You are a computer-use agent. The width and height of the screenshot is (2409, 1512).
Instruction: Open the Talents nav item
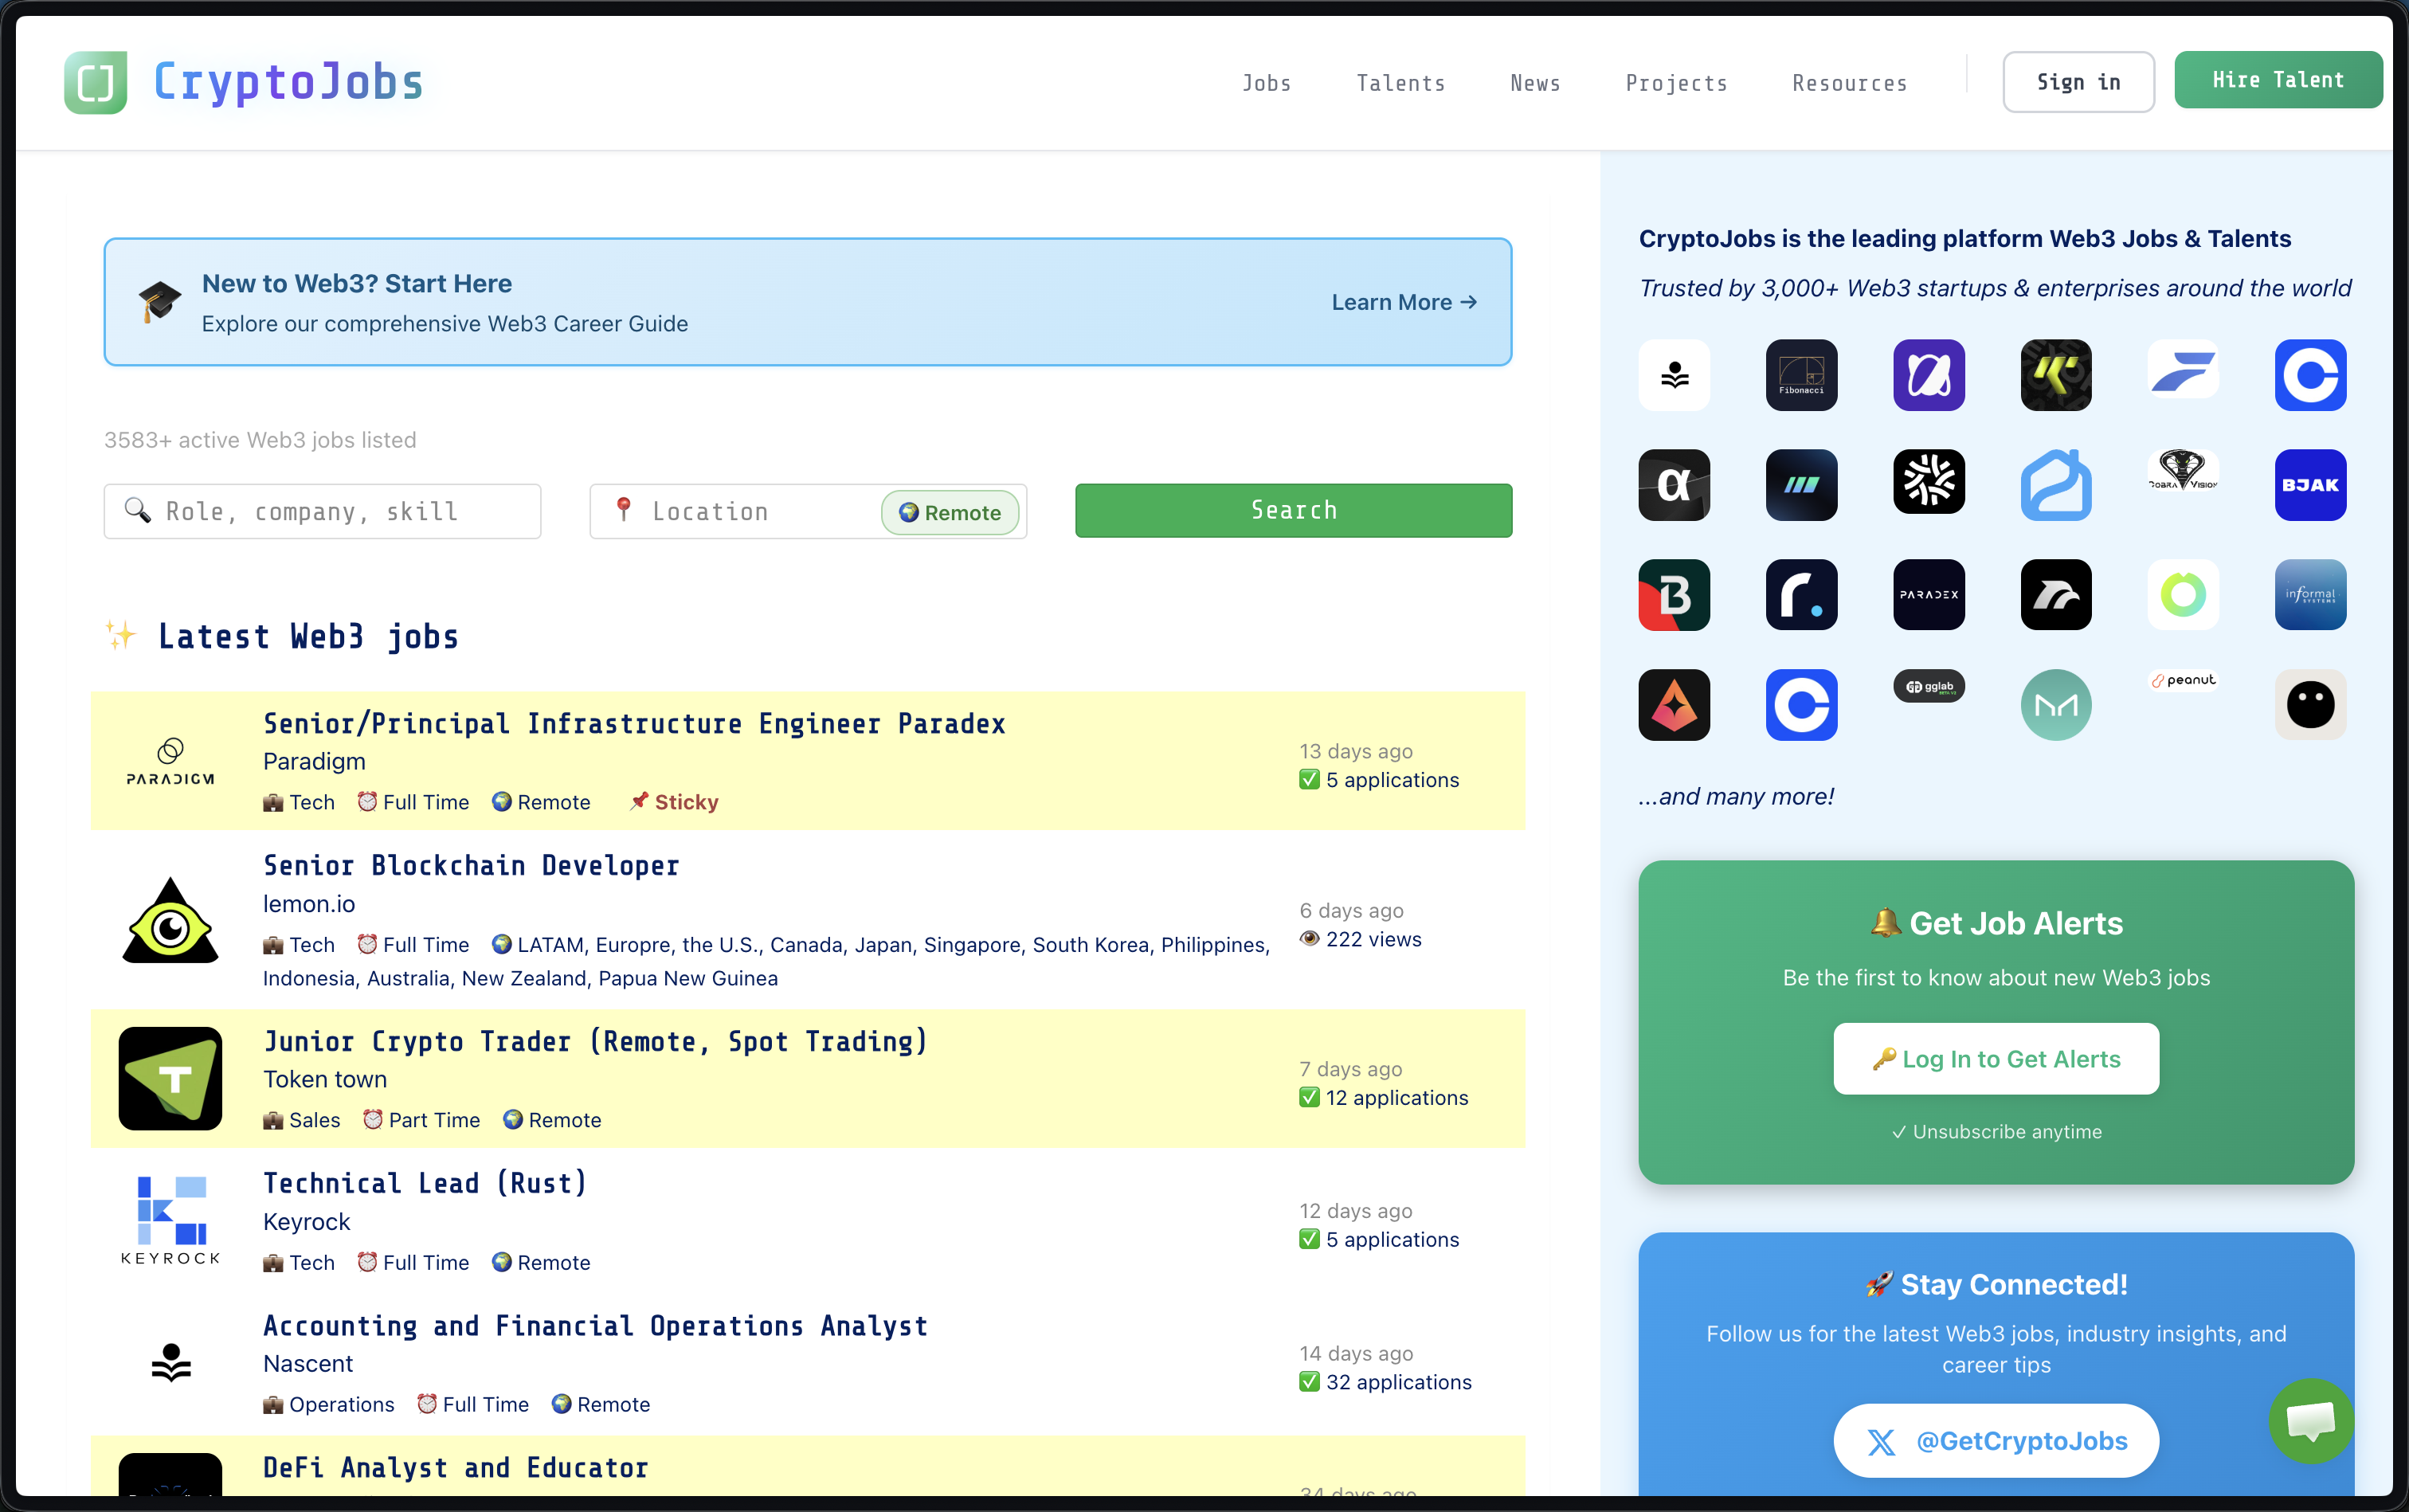[1400, 83]
